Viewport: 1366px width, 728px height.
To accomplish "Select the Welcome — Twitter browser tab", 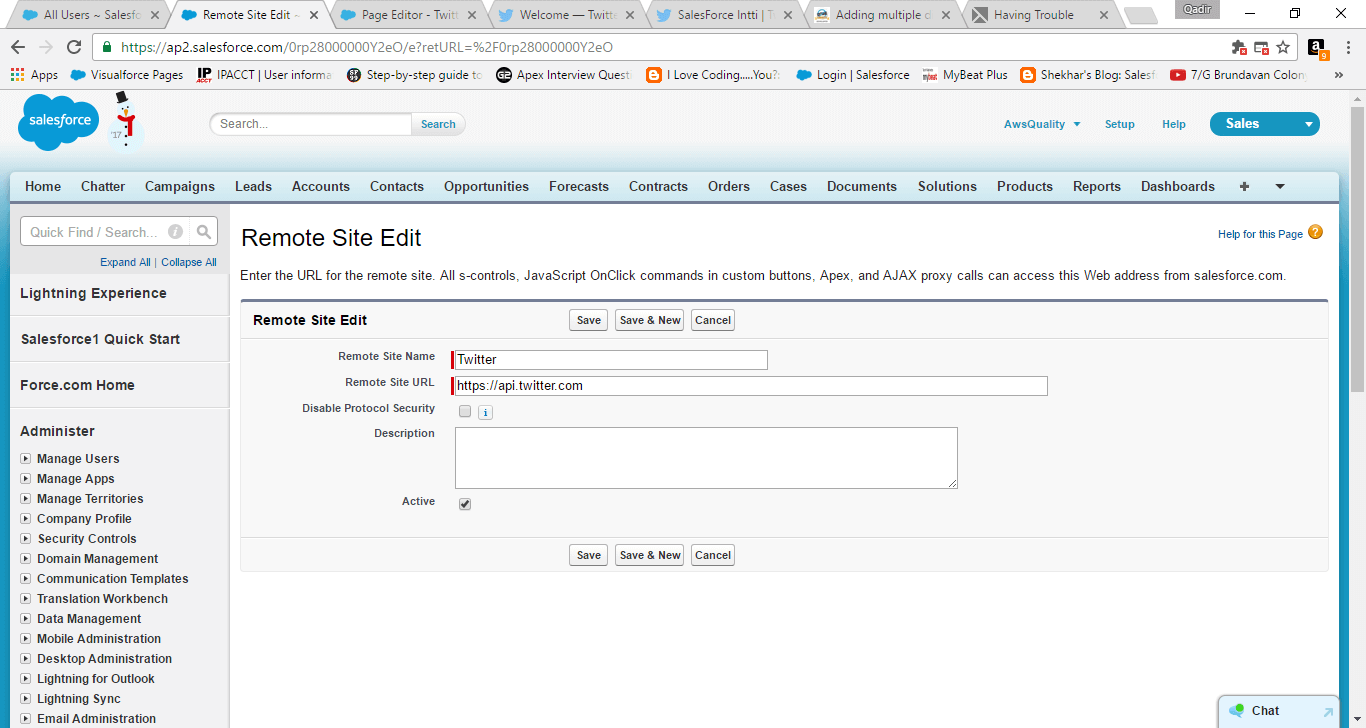I will click(560, 15).
